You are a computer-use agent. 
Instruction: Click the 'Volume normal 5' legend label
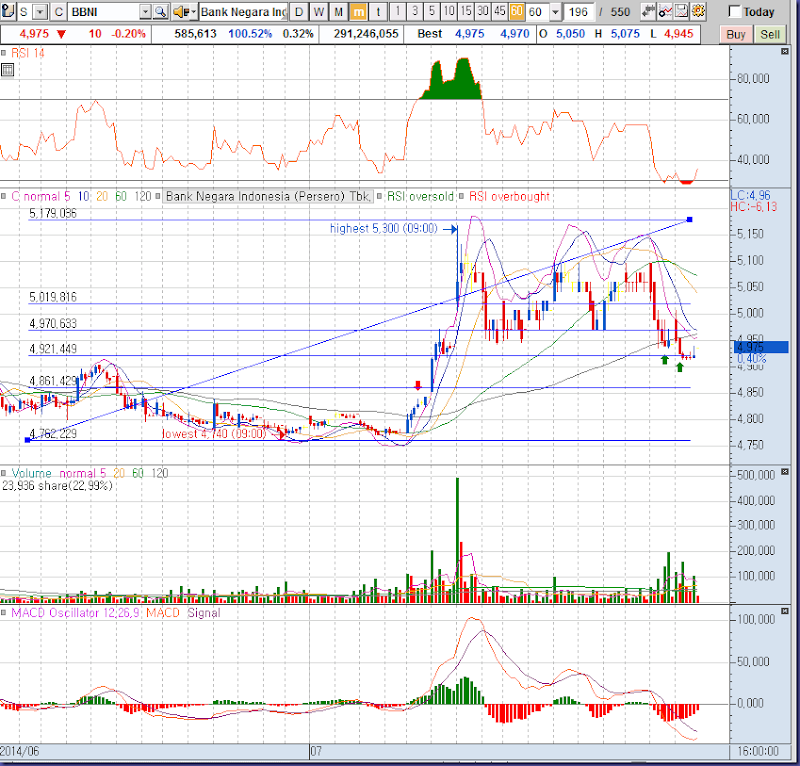59,473
